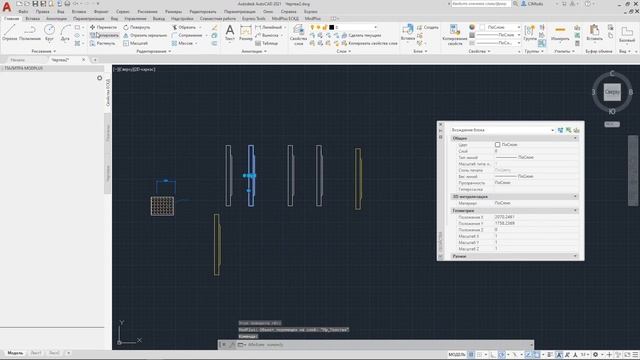Viewport: 640px width, 360px height.
Task: Add a new drawing tab with plus button
Action: [x=95, y=60]
